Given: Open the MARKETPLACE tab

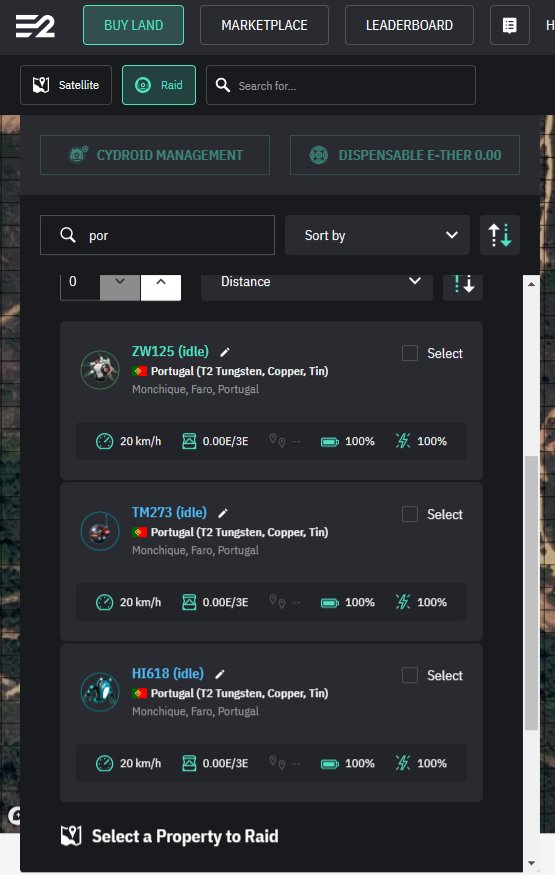Looking at the screenshot, I should click(264, 25).
